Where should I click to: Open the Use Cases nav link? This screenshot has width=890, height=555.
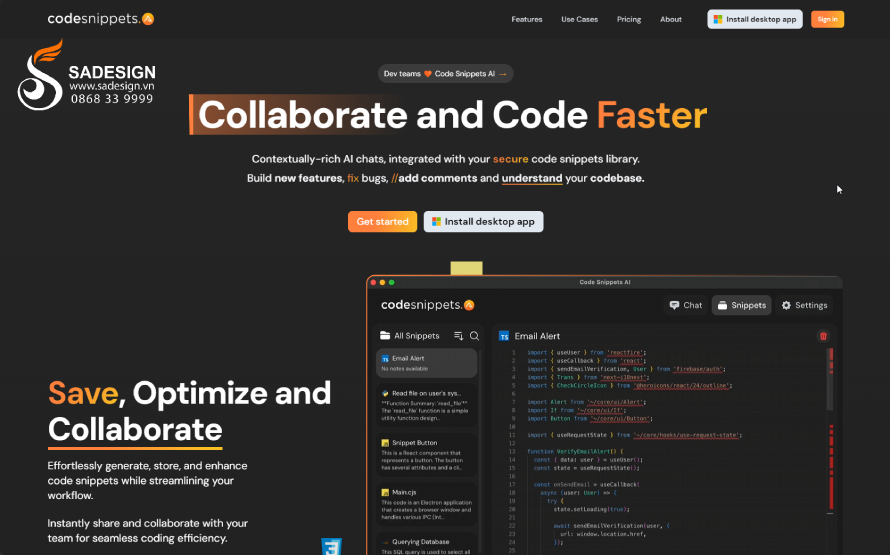tap(579, 19)
